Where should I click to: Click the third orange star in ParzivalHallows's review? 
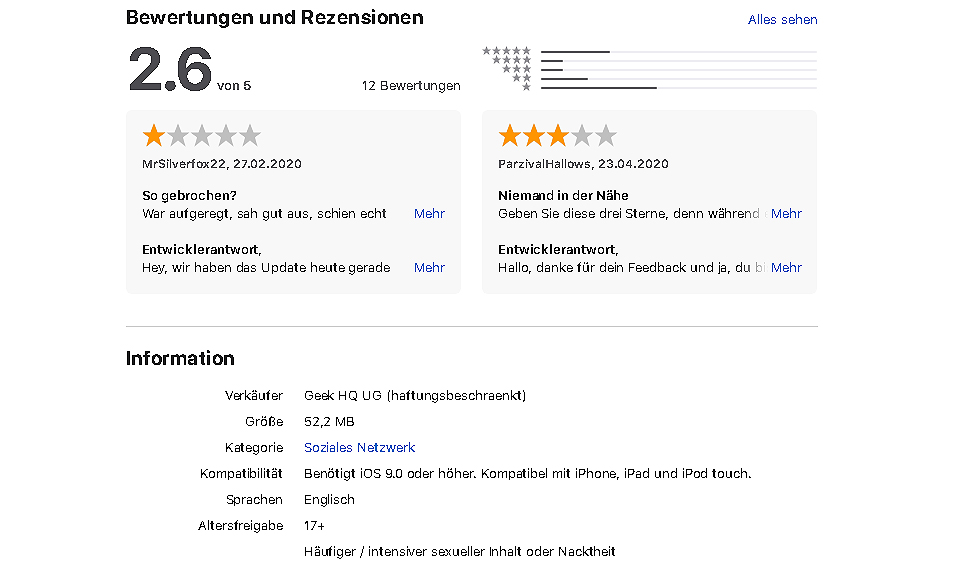coord(558,136)
